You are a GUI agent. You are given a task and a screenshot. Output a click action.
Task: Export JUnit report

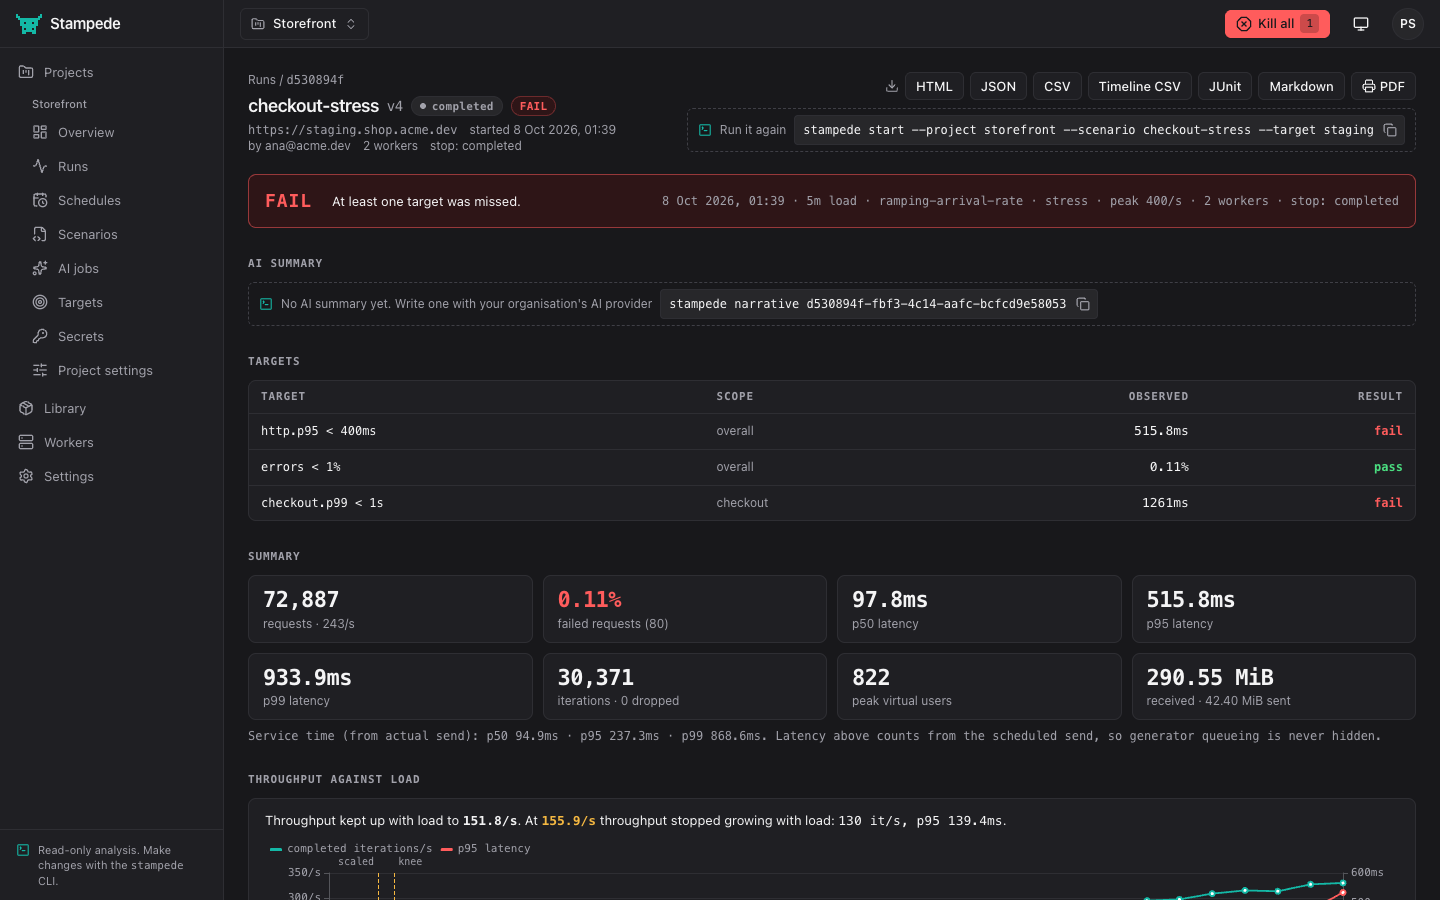click(1225, 86)
